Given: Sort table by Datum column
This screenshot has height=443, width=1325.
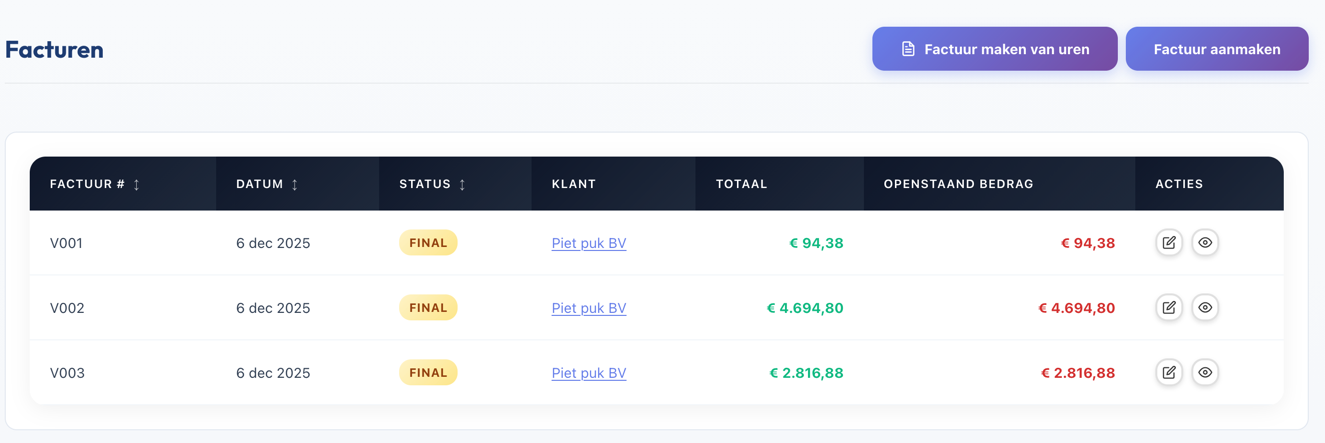Looking at the screenshot, I should pyautogui.click(x=267, y=184).
